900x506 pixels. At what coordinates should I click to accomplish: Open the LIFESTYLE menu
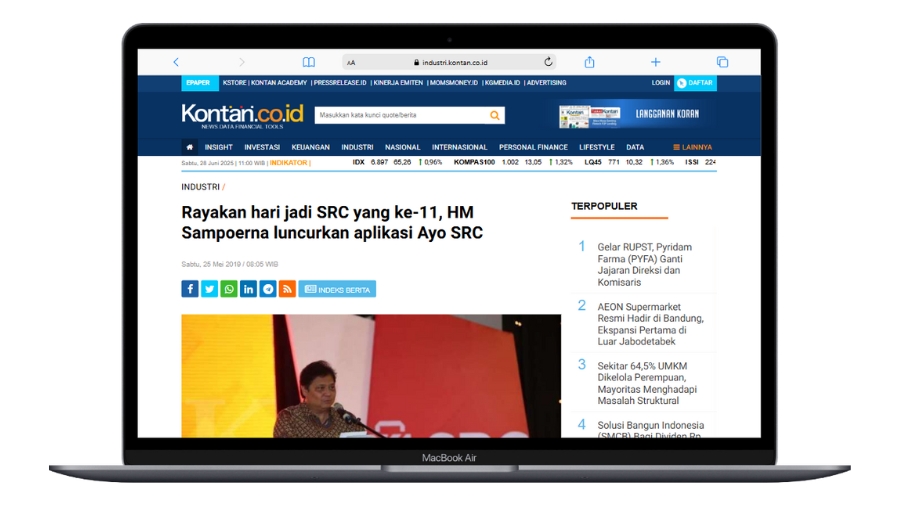tap(597, 147)
